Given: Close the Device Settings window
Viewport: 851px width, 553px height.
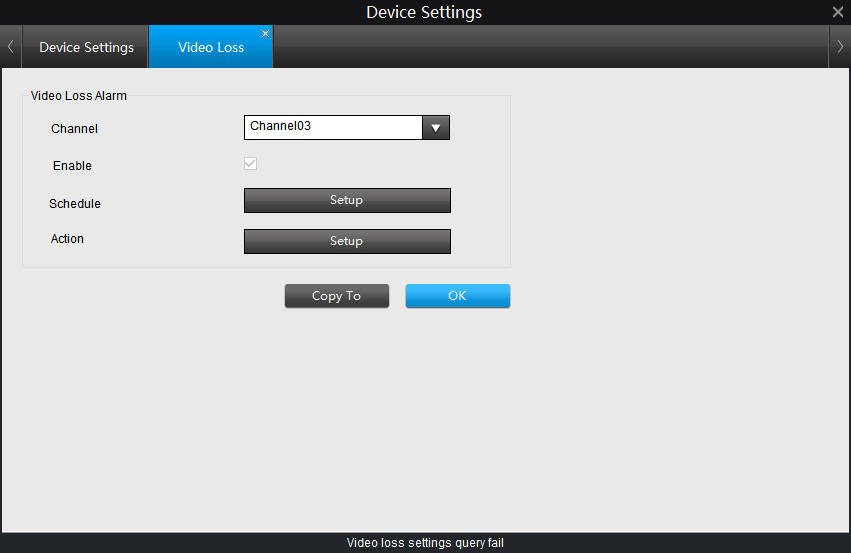Looking at the screenshot, I should click(x=838, y=12).
